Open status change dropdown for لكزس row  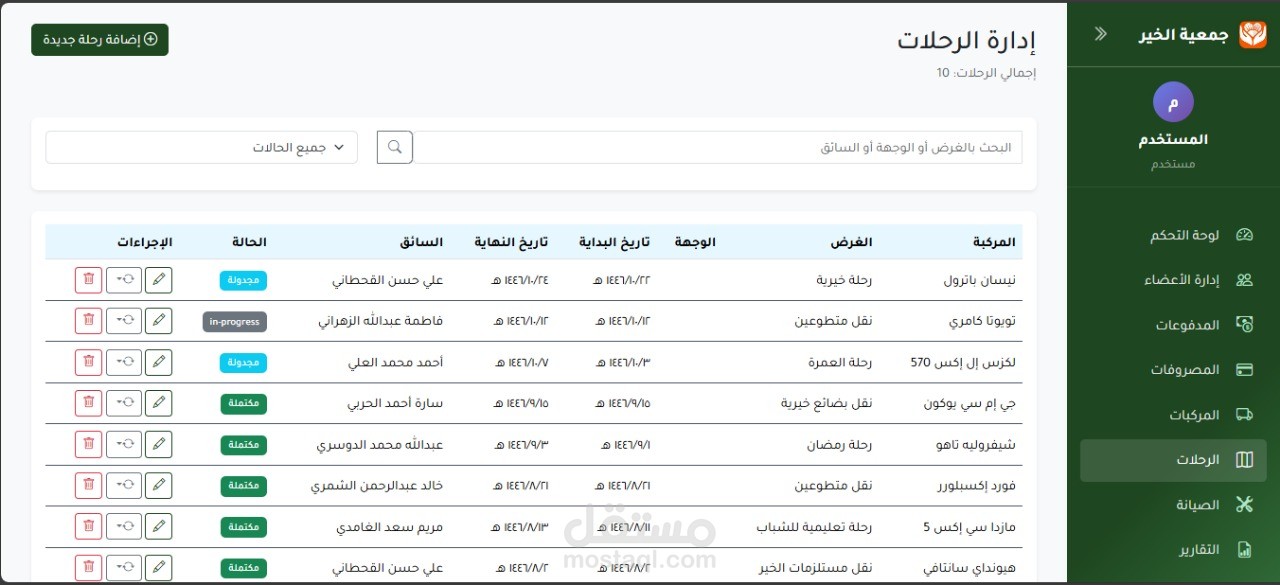(x=124, y=362)
